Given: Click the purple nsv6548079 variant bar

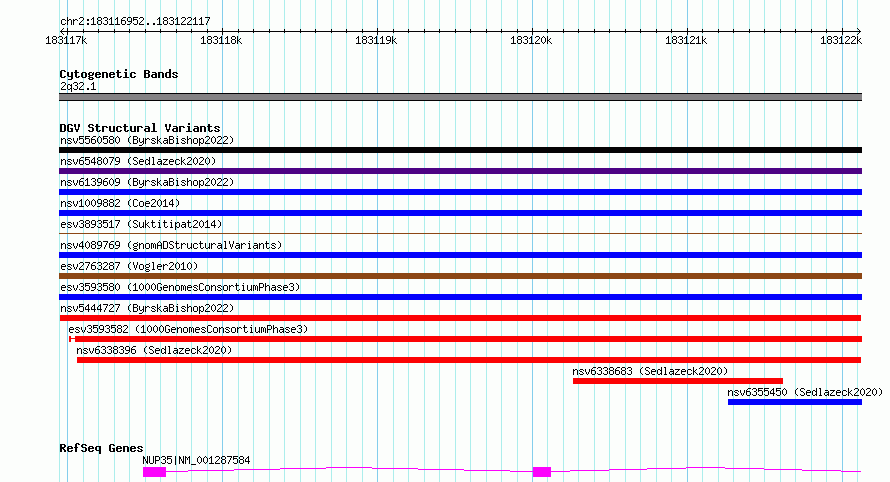Looking at the screenshot, I should (x=460, y=171).
